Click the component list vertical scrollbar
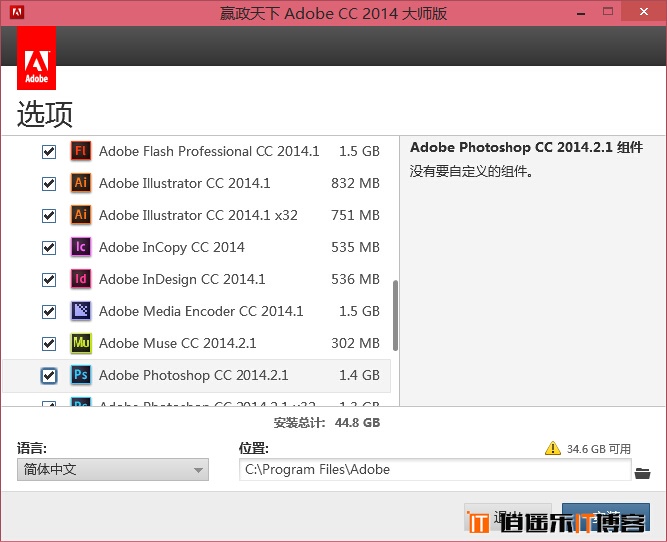Image resolution: width=667 pixels, height=542 pixels. (395, 315)
